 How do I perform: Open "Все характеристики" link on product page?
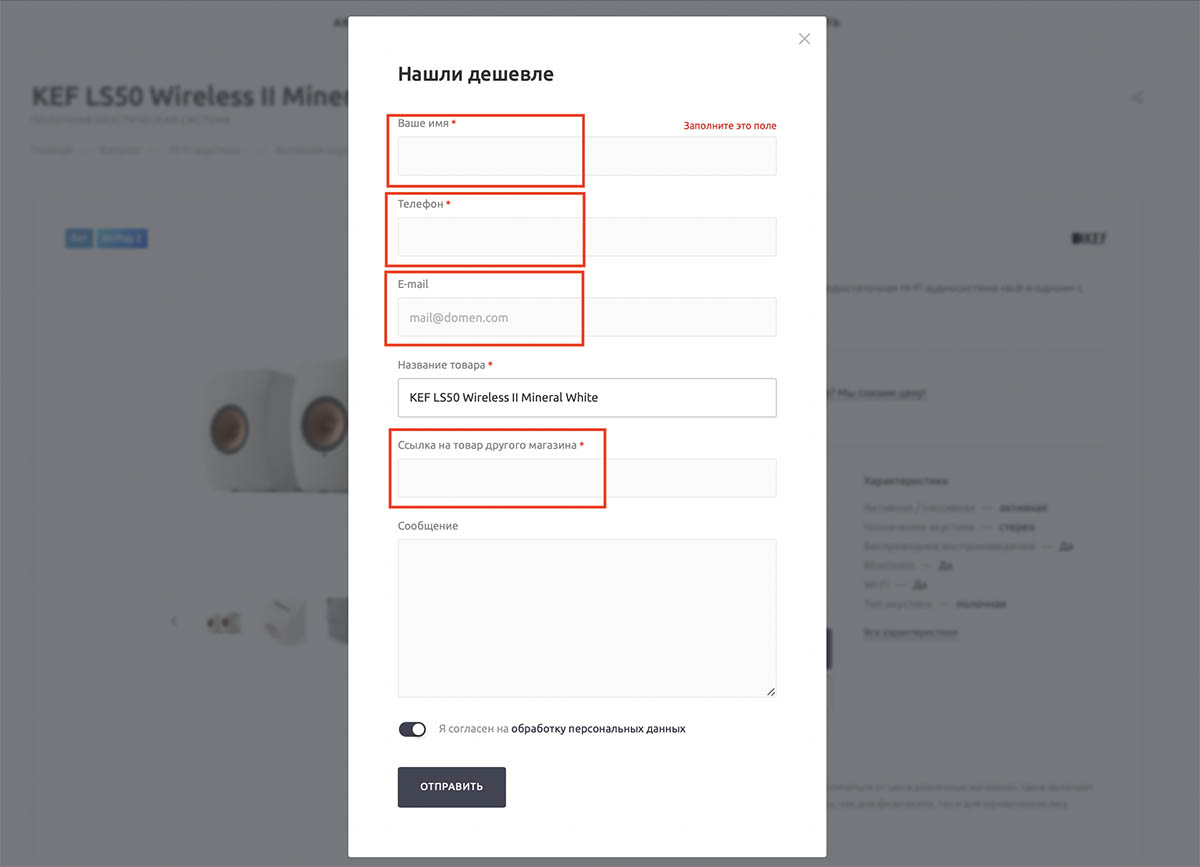tap(910, 632)
